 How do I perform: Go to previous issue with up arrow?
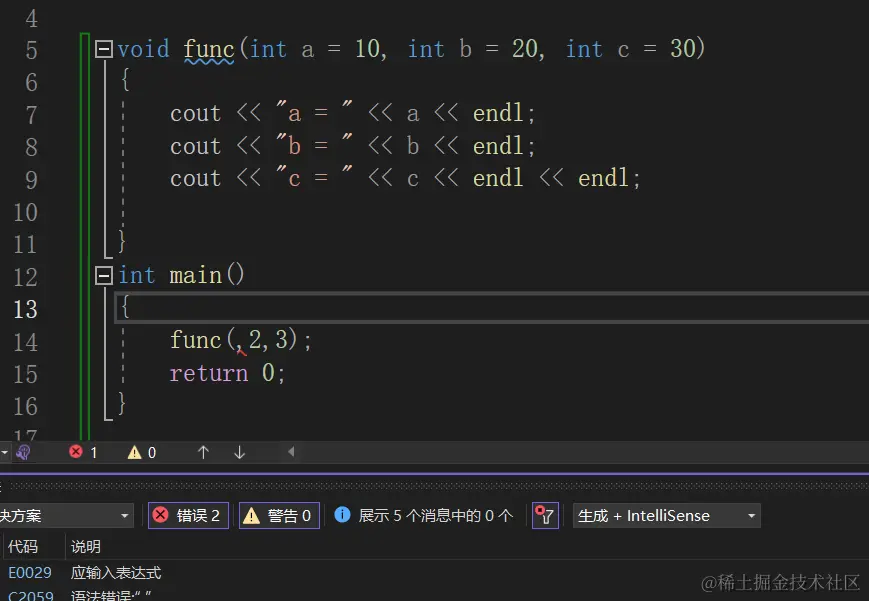click(x=203, y=452)
